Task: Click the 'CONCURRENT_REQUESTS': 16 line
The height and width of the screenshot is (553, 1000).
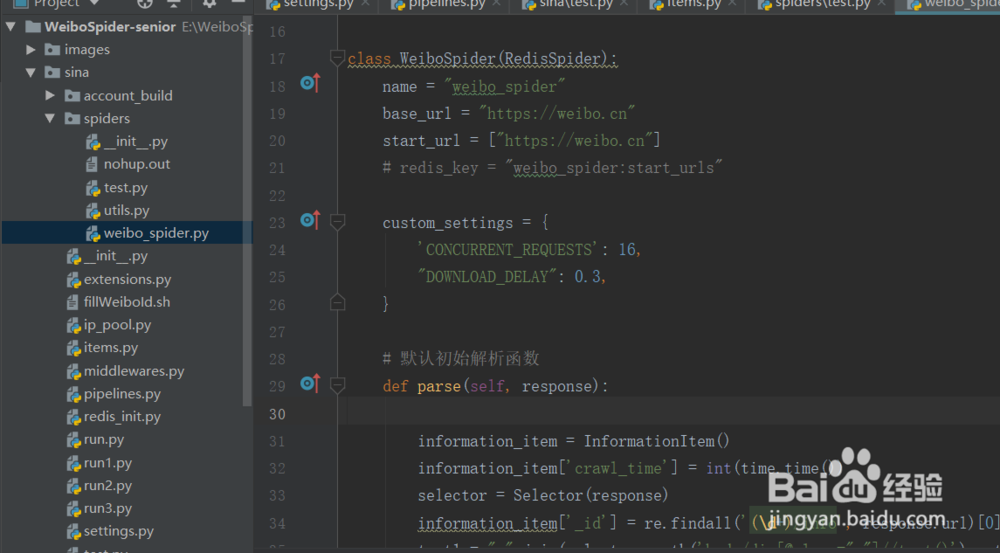Action: 529,249
